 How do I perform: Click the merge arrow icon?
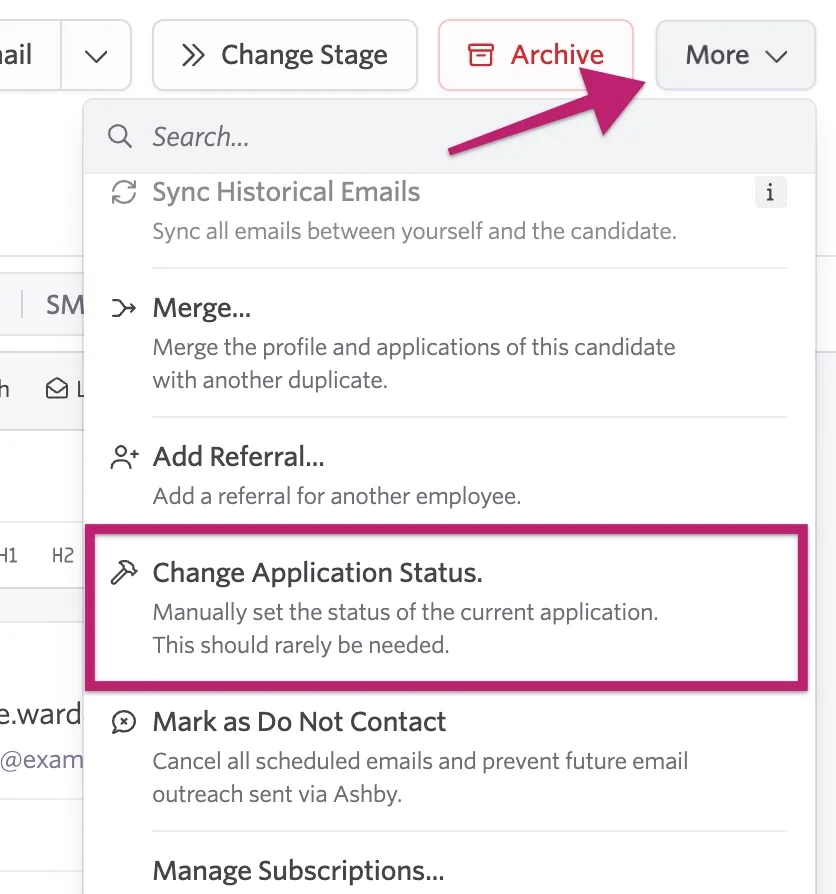pyautogui.click(x=124, y=308)
